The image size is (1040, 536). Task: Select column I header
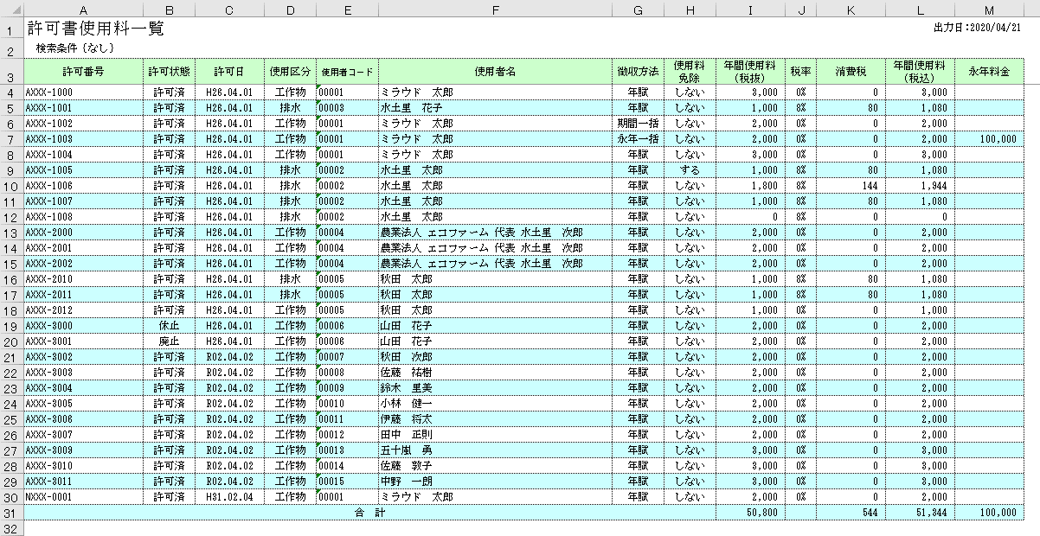750,9
